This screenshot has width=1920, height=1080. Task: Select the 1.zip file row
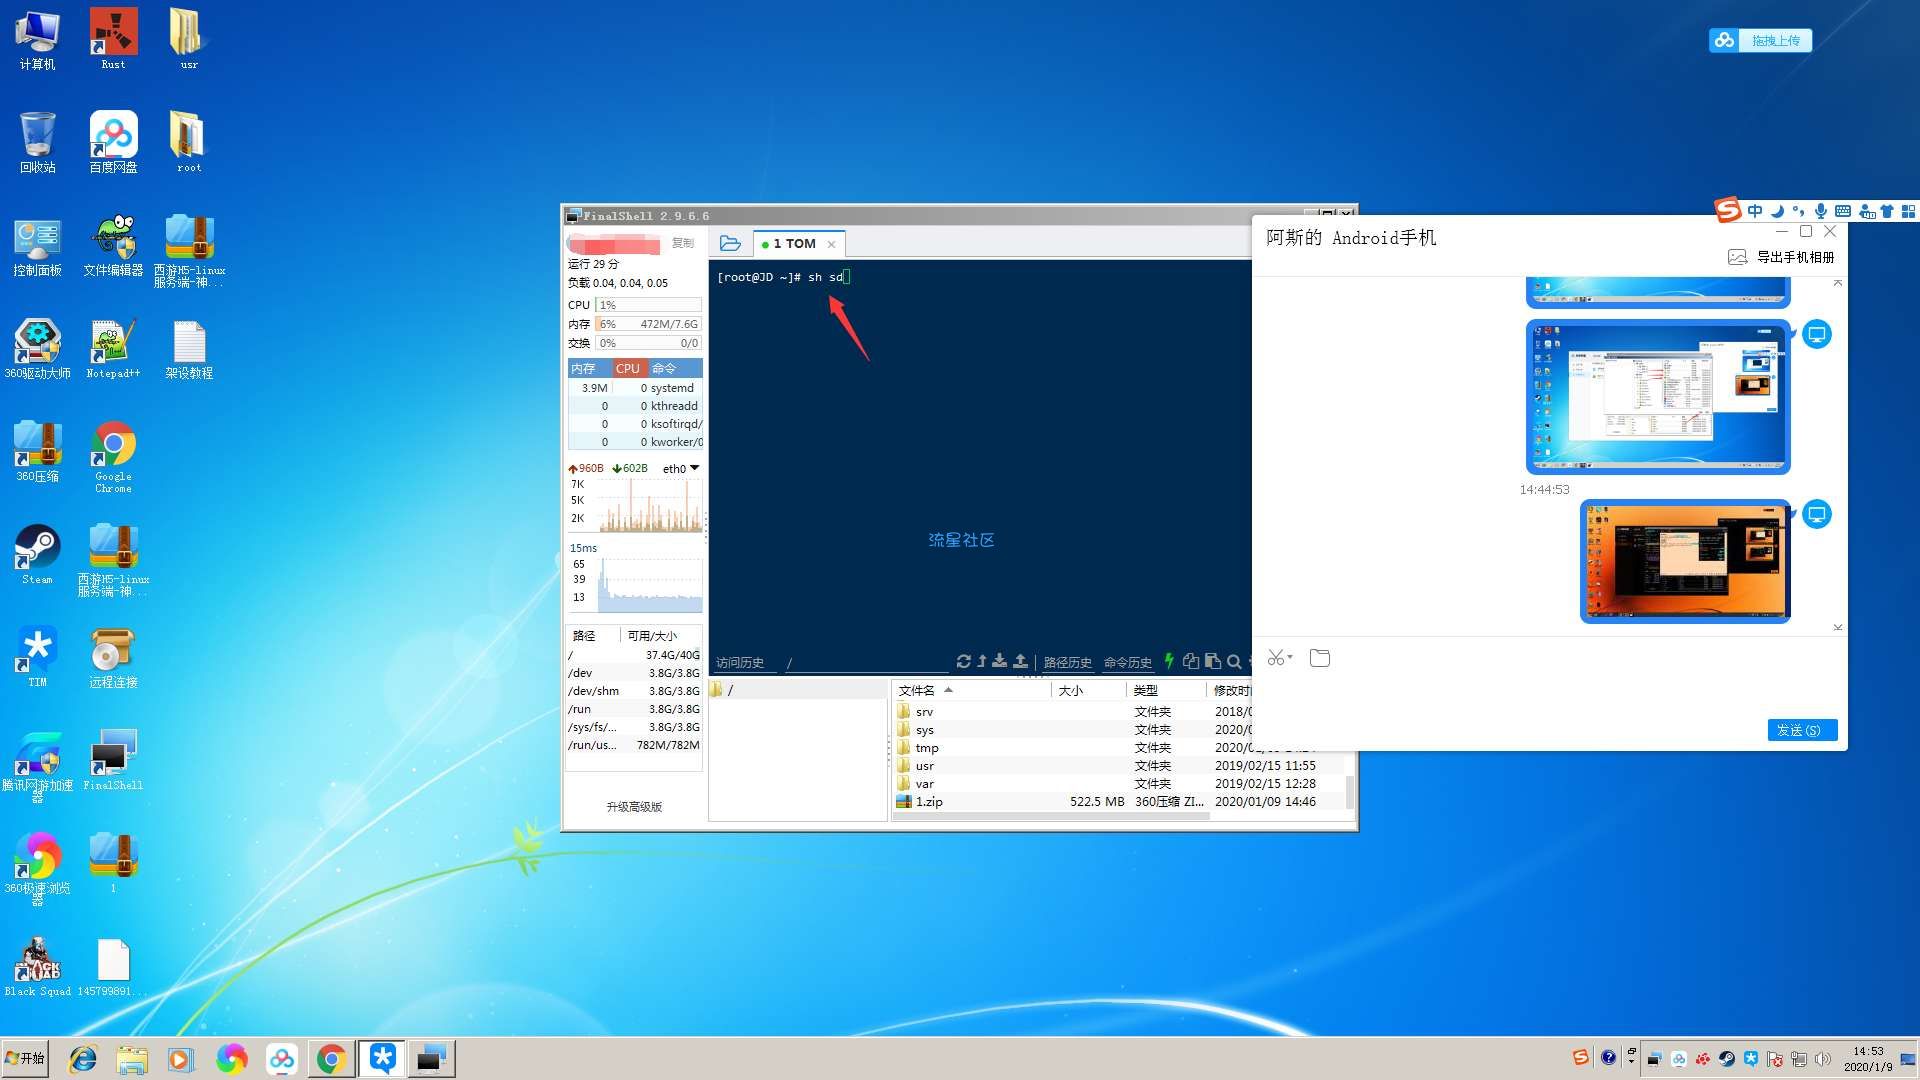pos(1120,802)
